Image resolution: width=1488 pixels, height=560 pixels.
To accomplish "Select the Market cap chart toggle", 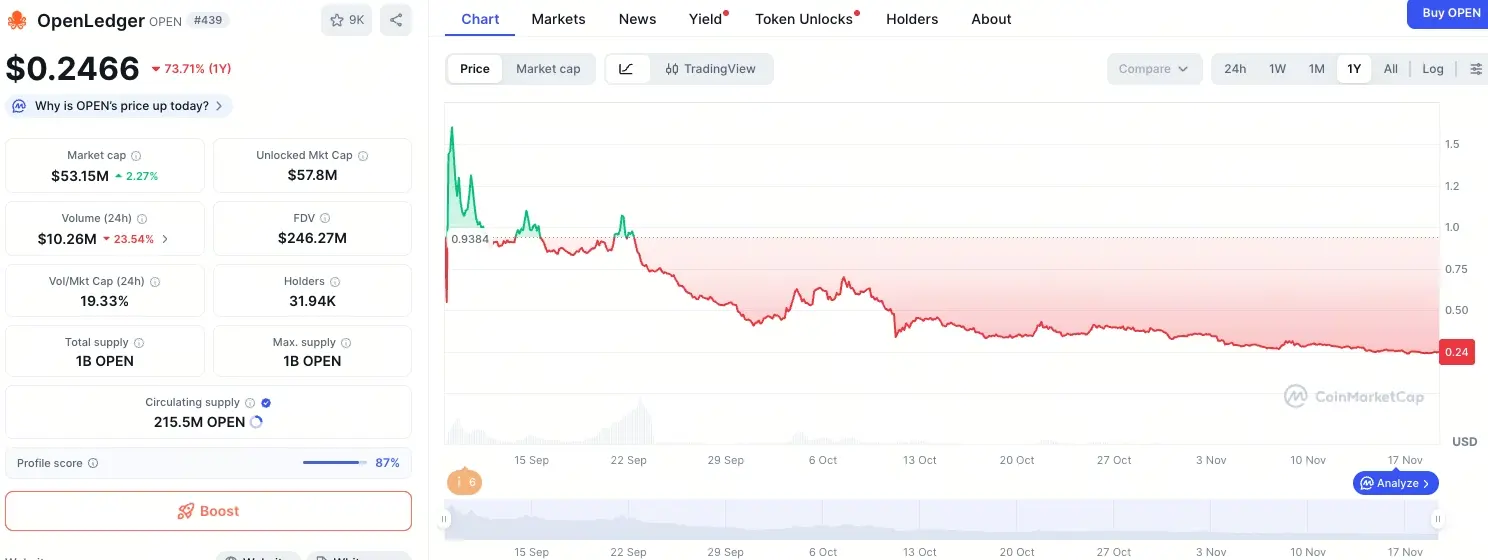I will coord(548,69).
